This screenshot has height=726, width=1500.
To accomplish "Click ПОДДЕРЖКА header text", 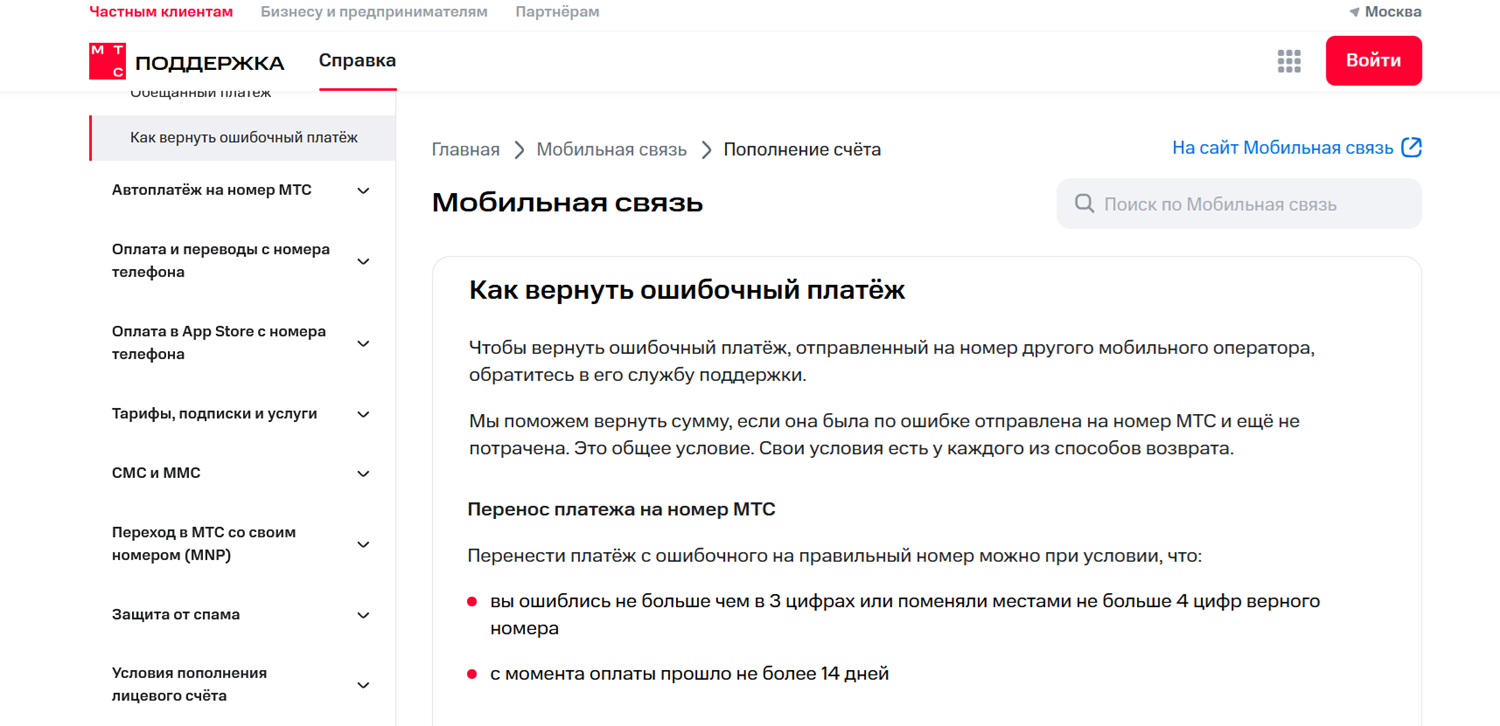I will click(209, 63).
